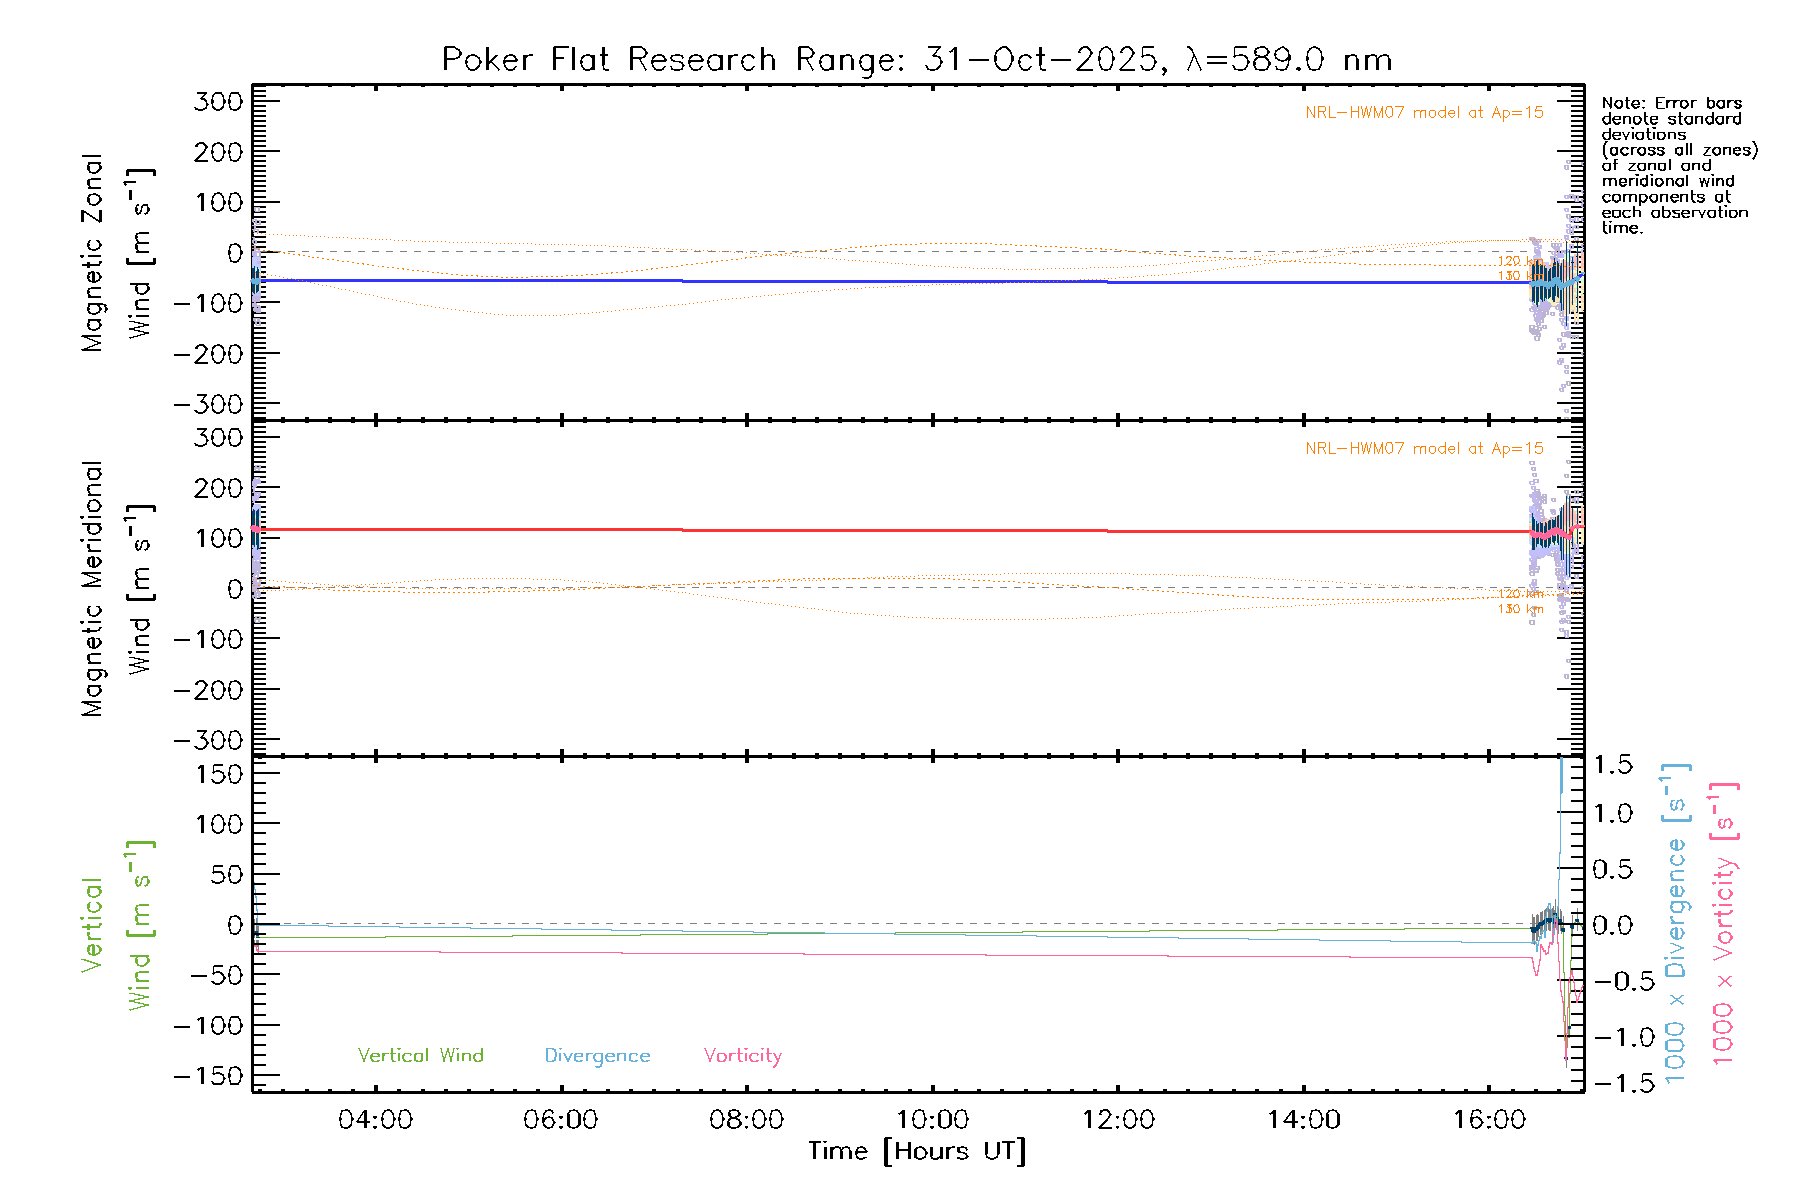1800x1200 pixels.
Task: Click the error bars note text
Action: click(1677, 165)
